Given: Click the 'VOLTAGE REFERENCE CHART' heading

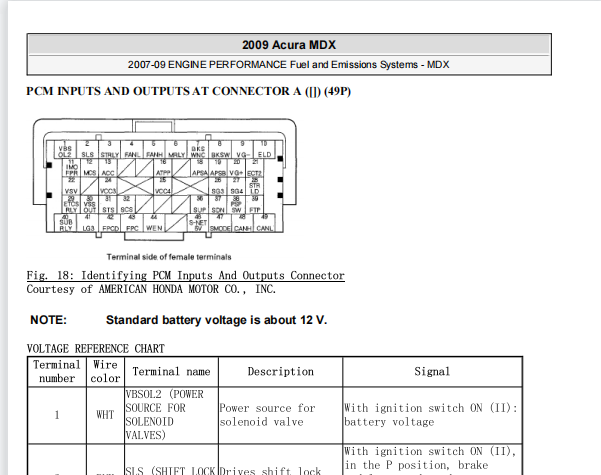Looking at the screenshot, I should pos(95,348).
